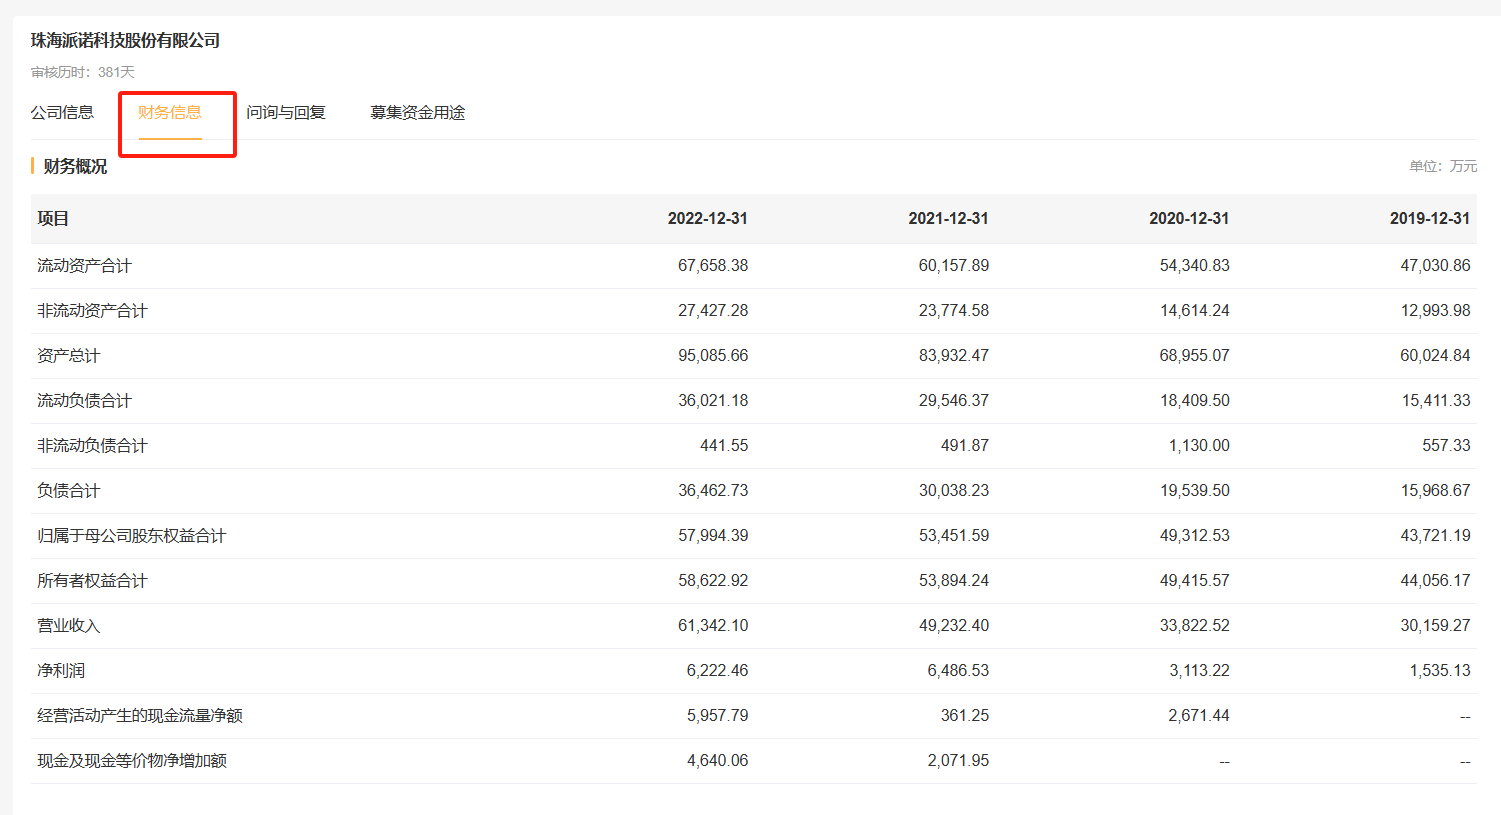Select the 经营活动产生的现金流量净额 row label

(x=140, y=716)
